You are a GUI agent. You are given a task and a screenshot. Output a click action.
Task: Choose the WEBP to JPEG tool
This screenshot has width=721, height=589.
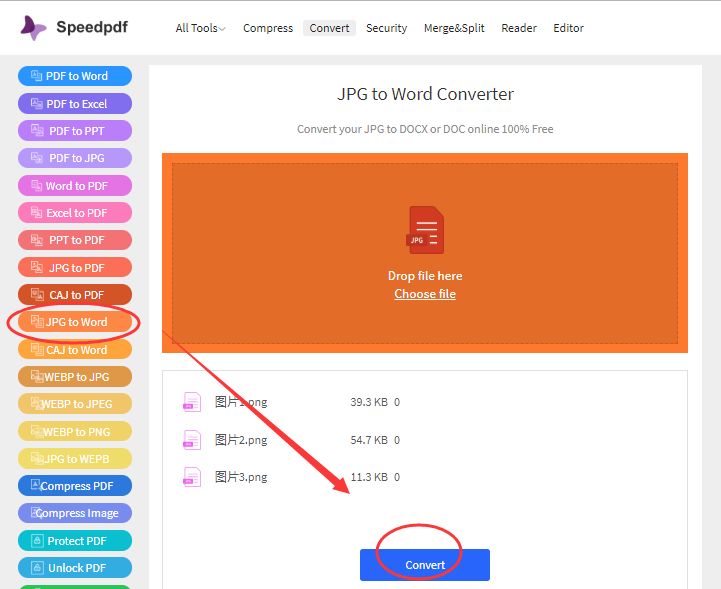tap(75, 404)
